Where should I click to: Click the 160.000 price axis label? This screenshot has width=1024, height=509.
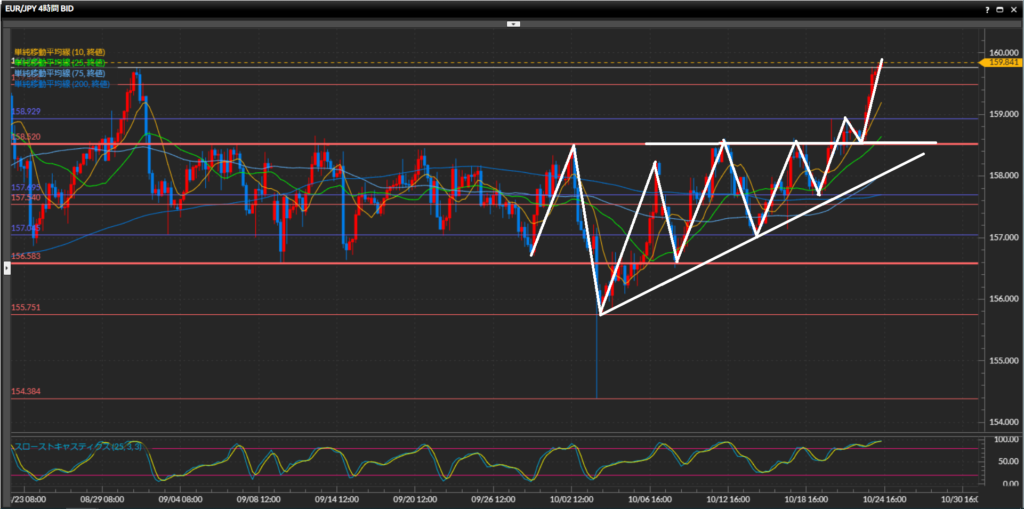click(1001, 52)
